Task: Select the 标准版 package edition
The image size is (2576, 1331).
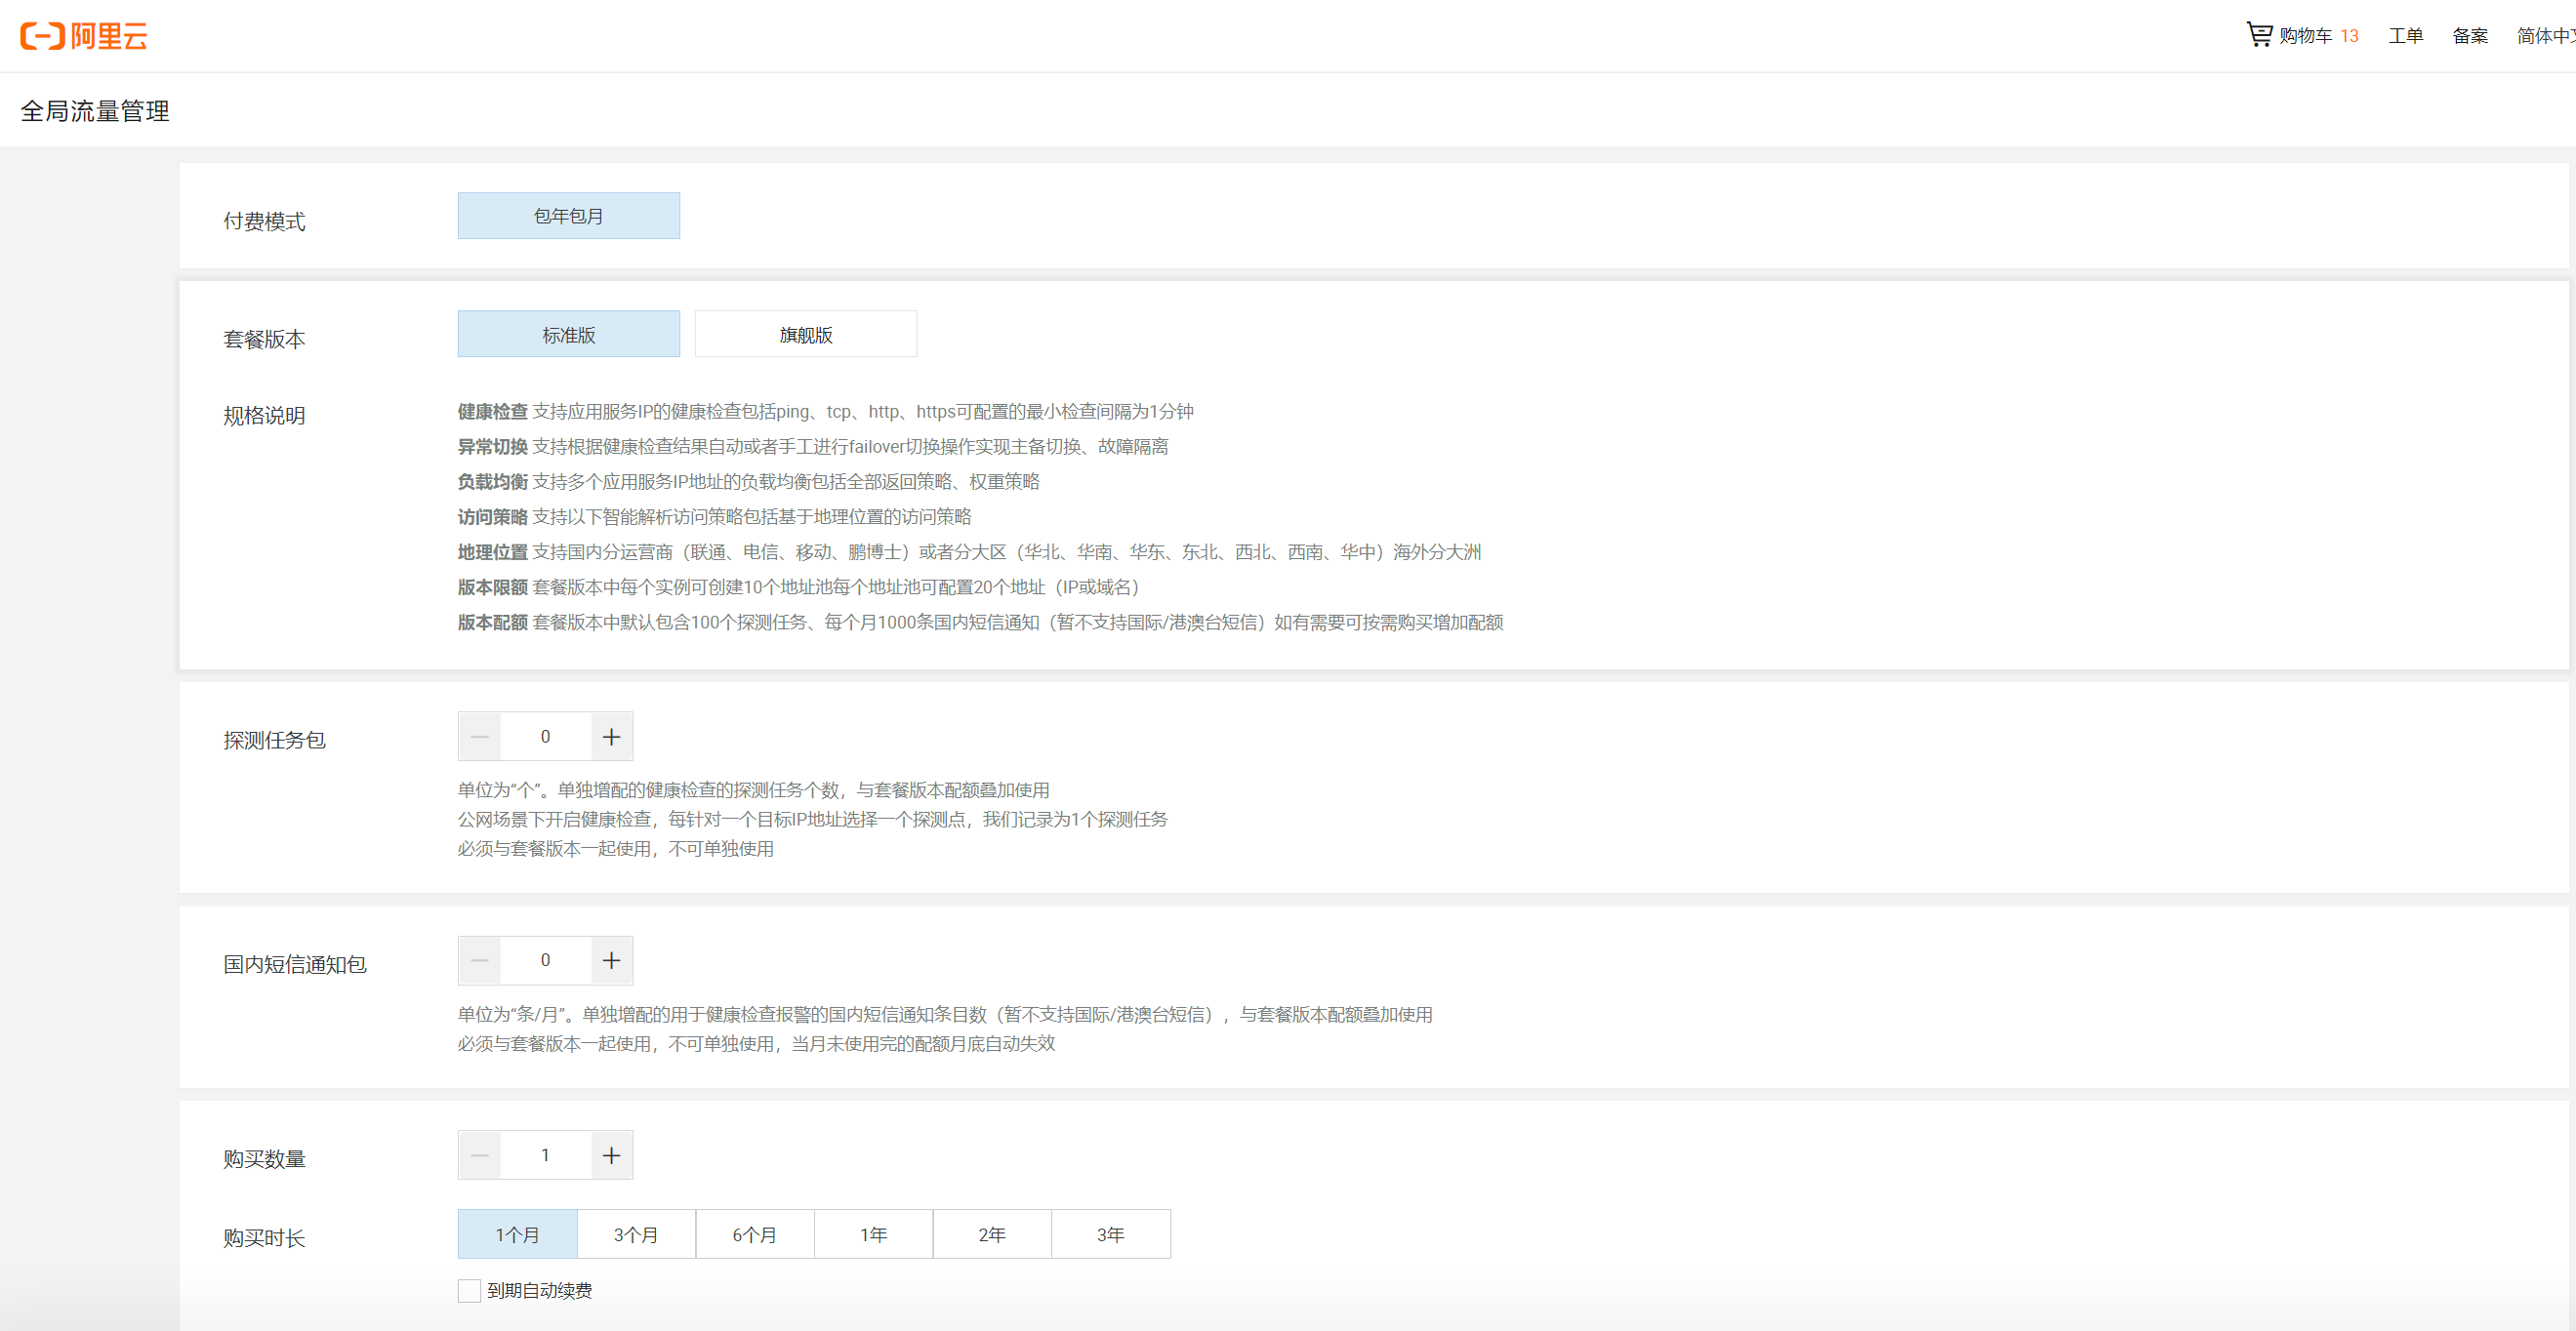Action: coord(567,333)
